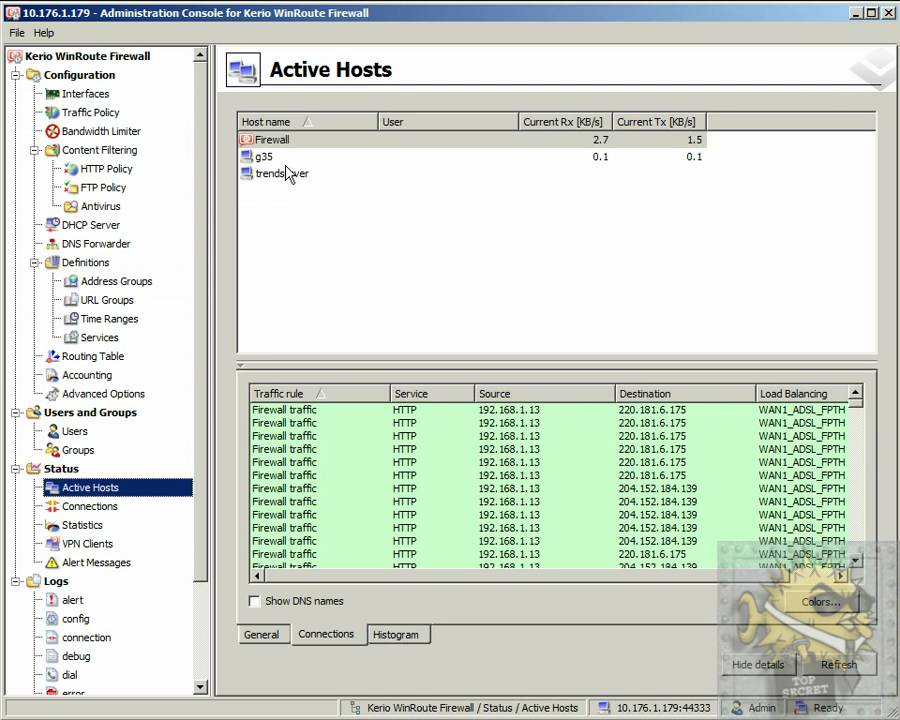Select Time Ranges icon
Viewport: 900px width, 720px height.
coord(71,319)
